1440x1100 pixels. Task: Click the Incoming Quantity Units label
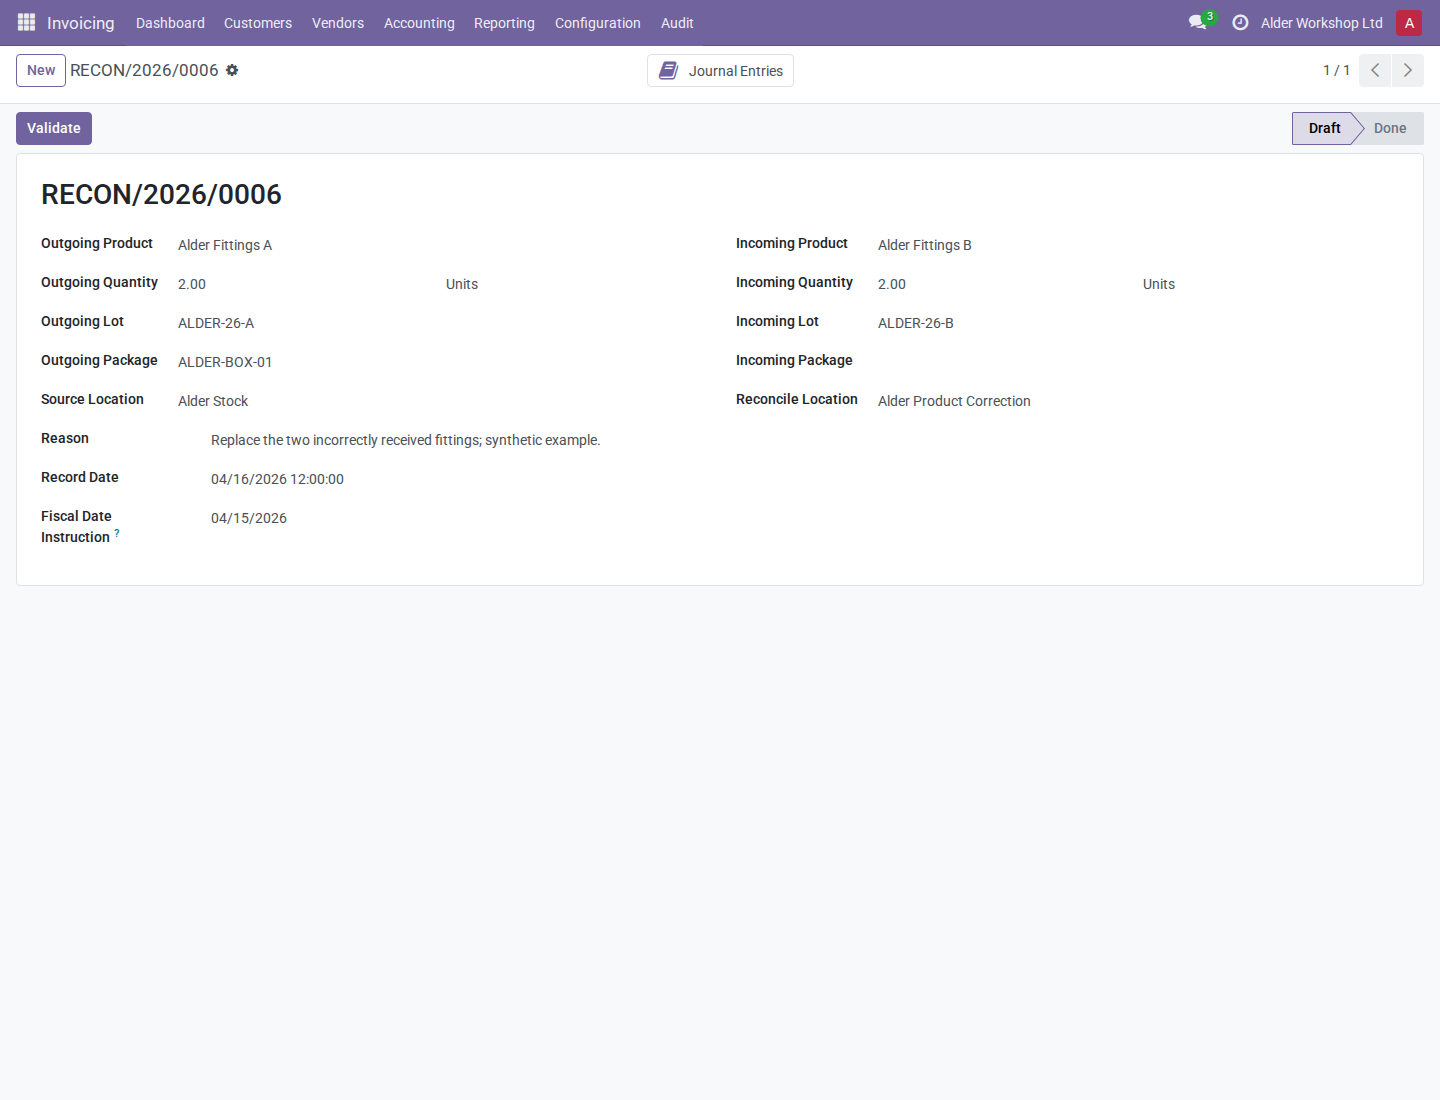coord(1159,284)
